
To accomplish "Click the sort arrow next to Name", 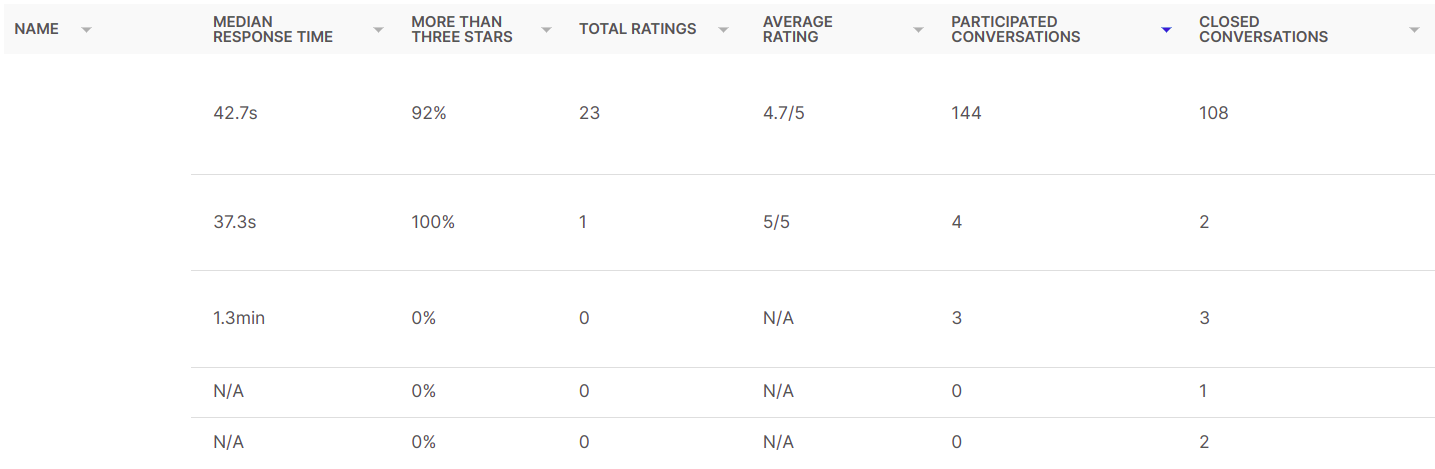I will 86,30.
